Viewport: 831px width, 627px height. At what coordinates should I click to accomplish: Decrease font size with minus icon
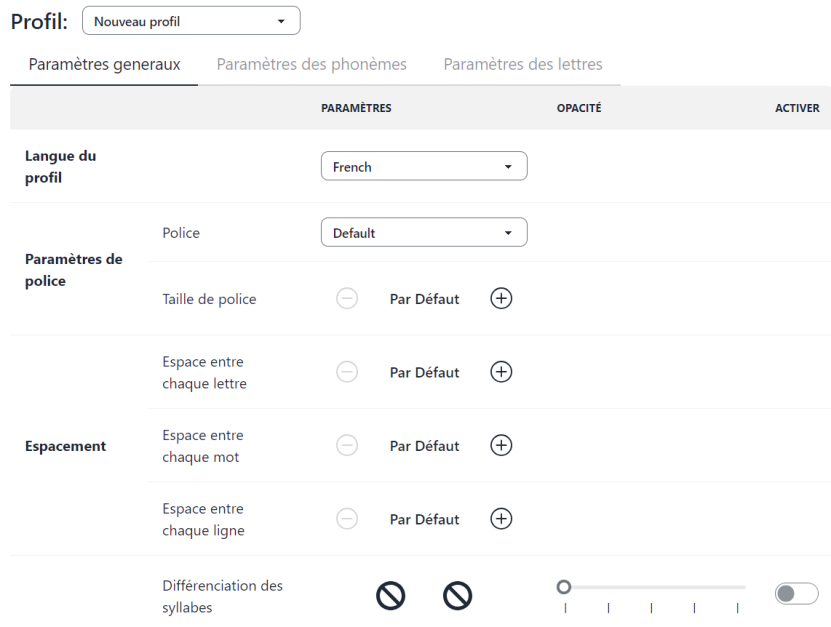[x=347, y=299]
